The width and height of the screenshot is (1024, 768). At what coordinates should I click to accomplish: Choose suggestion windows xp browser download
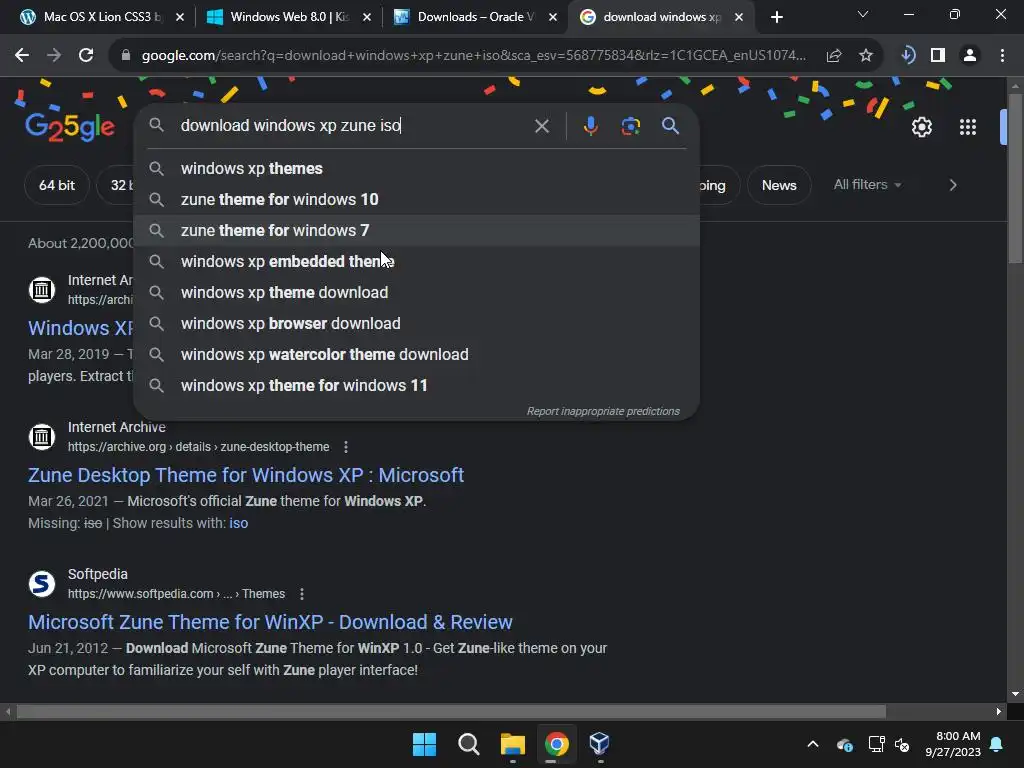point(417,324)
